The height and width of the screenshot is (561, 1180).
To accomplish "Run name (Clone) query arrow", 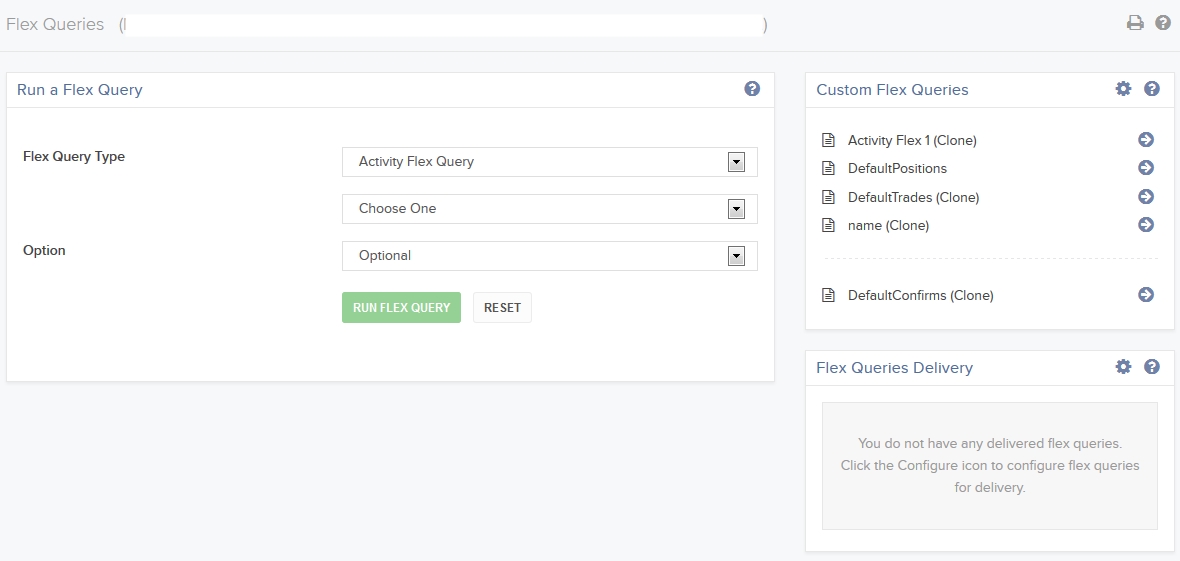I will 1146,225.
